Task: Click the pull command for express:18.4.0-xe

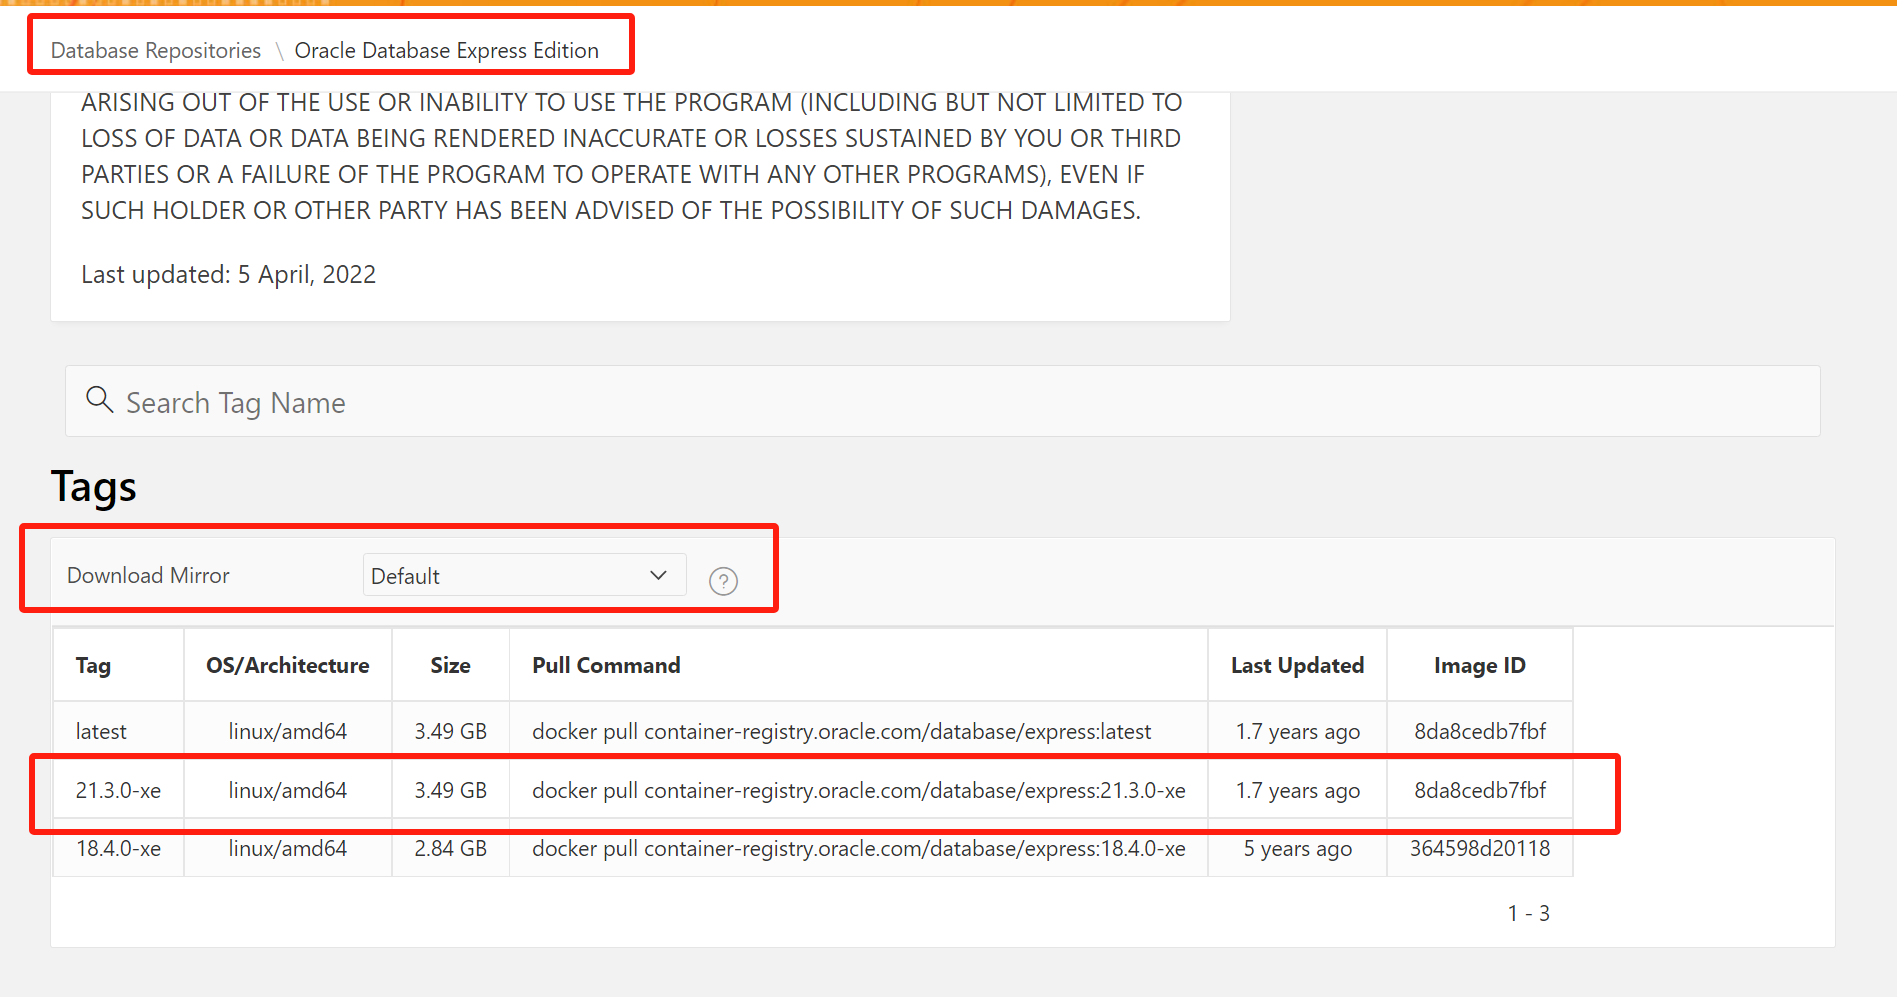Action: 858,849
